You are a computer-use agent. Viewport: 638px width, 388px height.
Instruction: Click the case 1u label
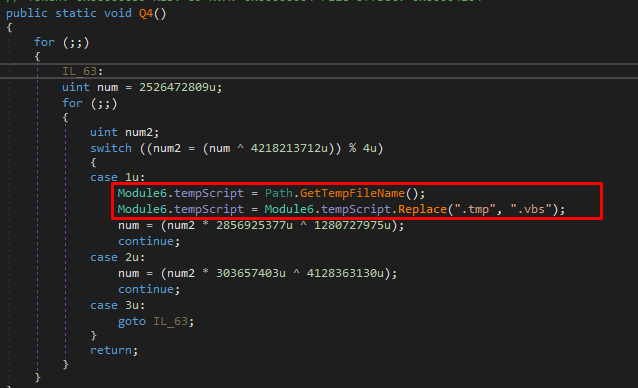pyautogui.click(x=117, y=177)
